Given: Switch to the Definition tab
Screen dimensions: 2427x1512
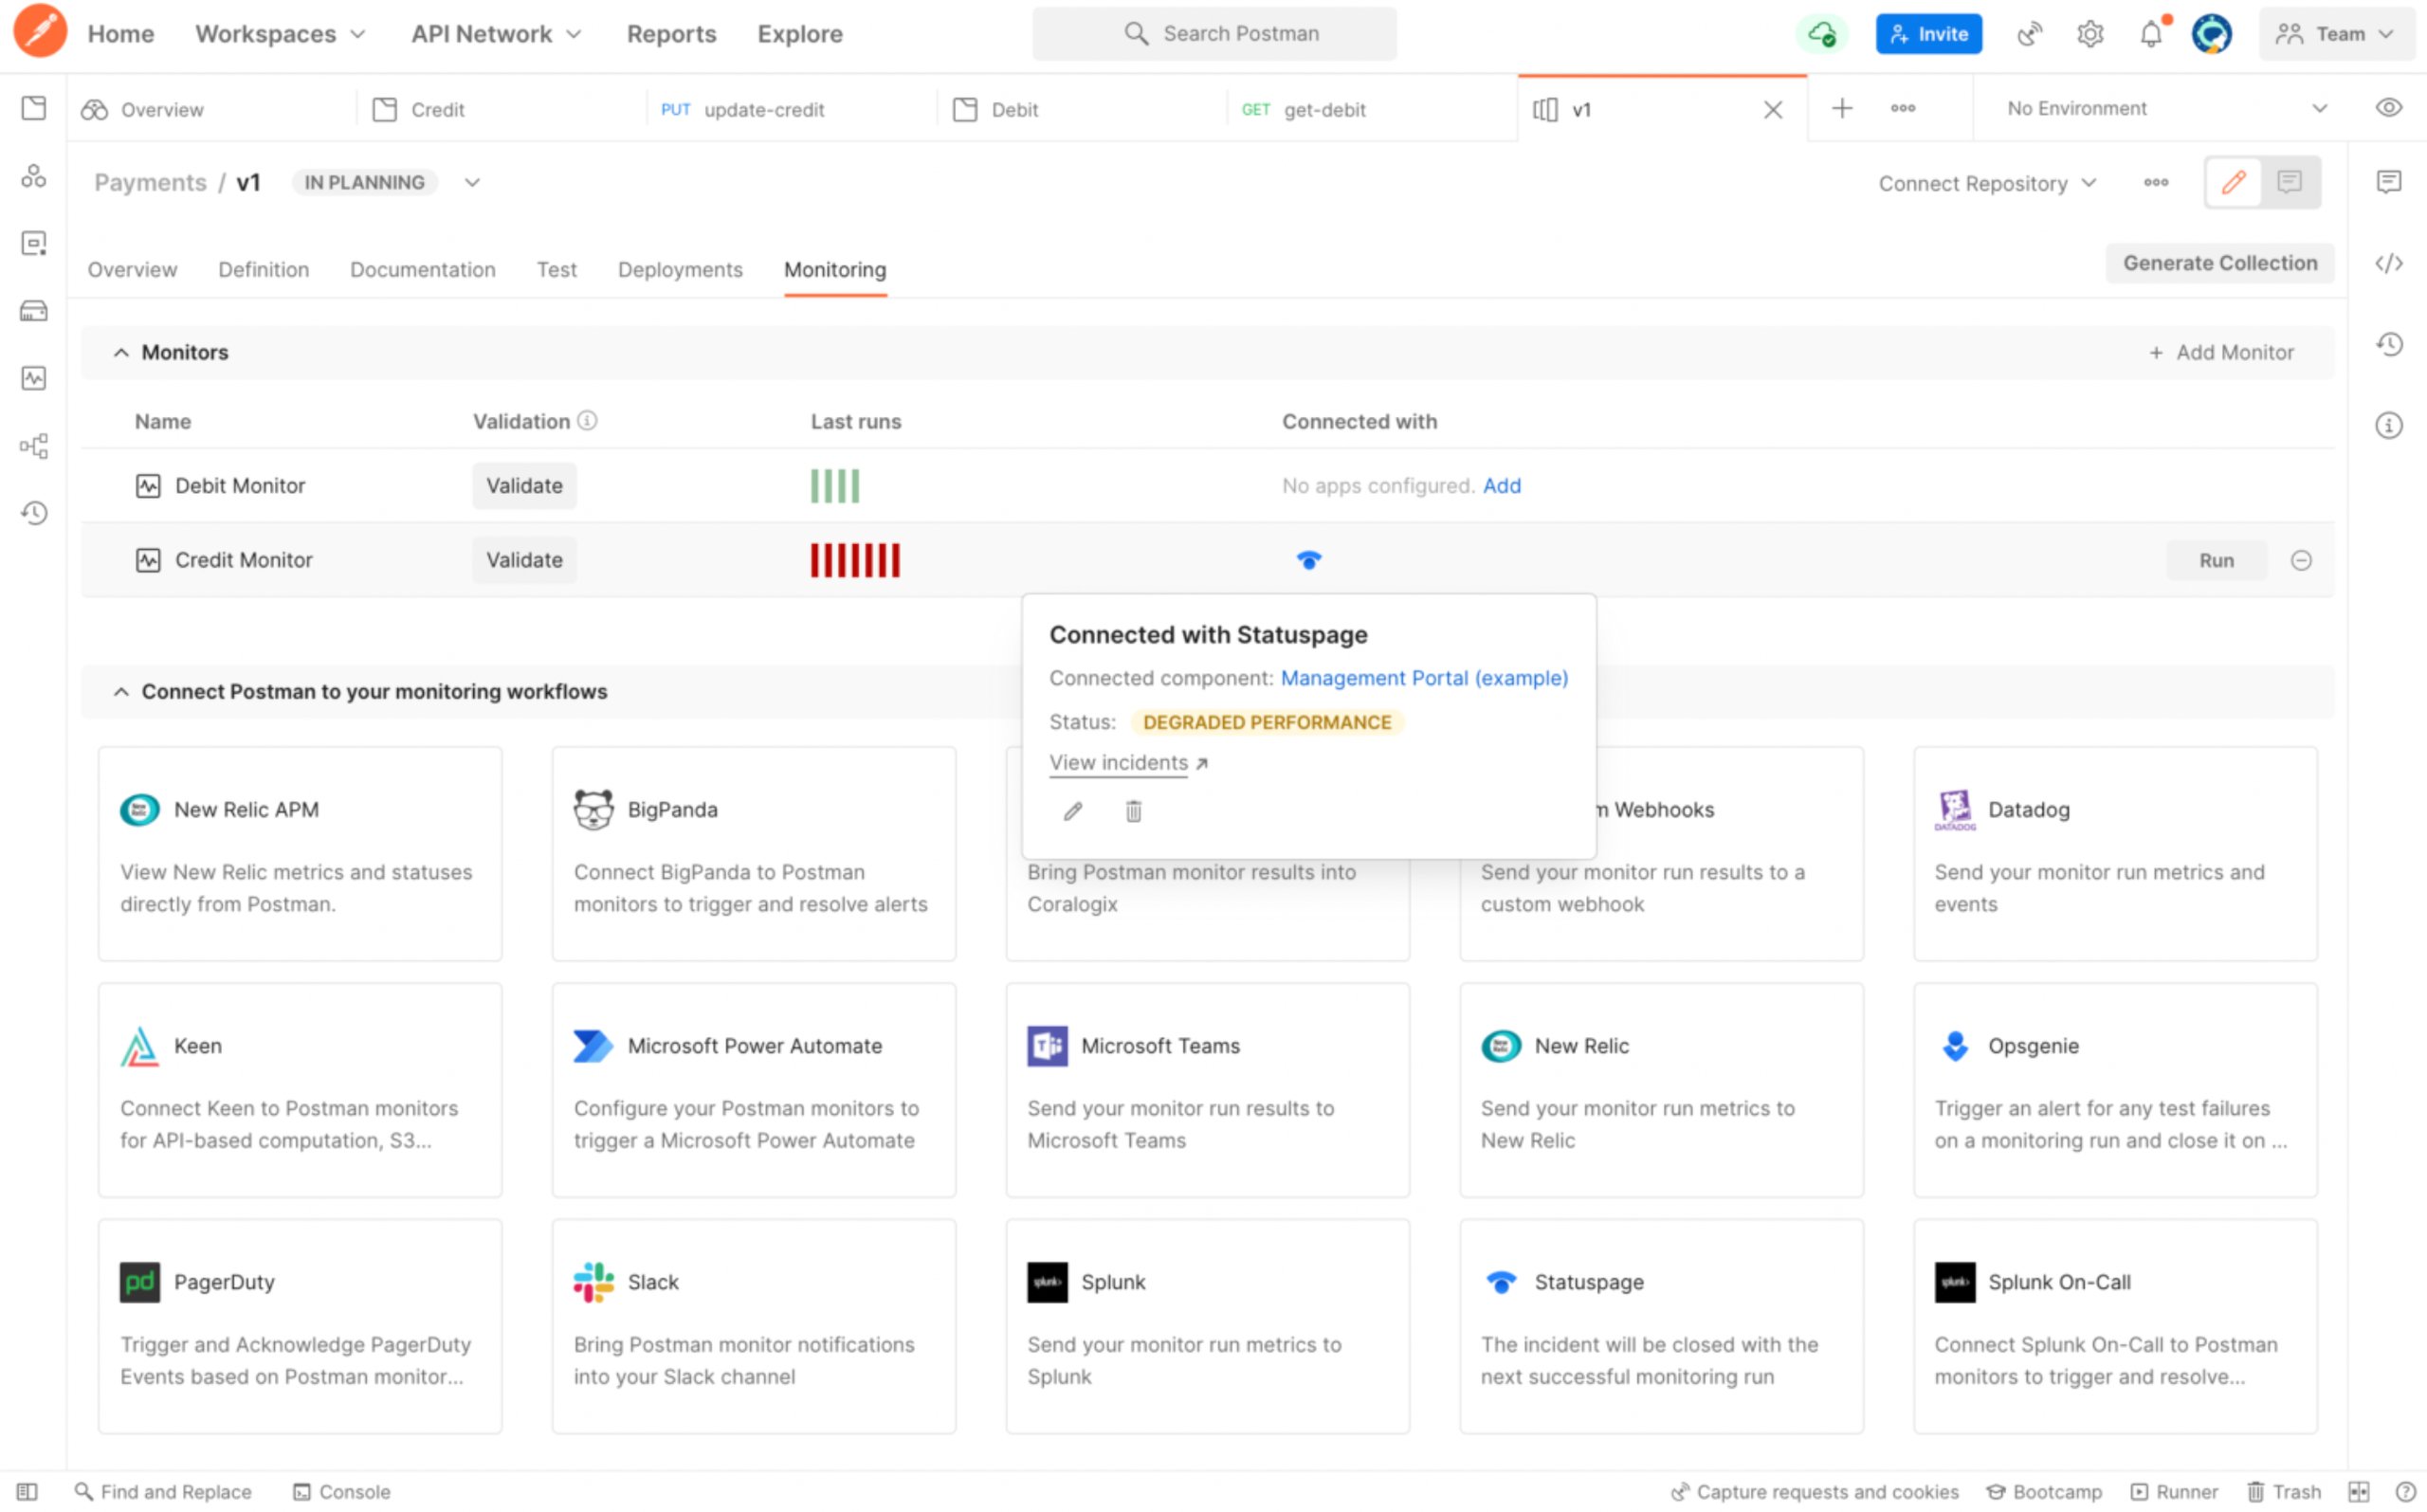Looking at the screenshot, I should (263, 269).
